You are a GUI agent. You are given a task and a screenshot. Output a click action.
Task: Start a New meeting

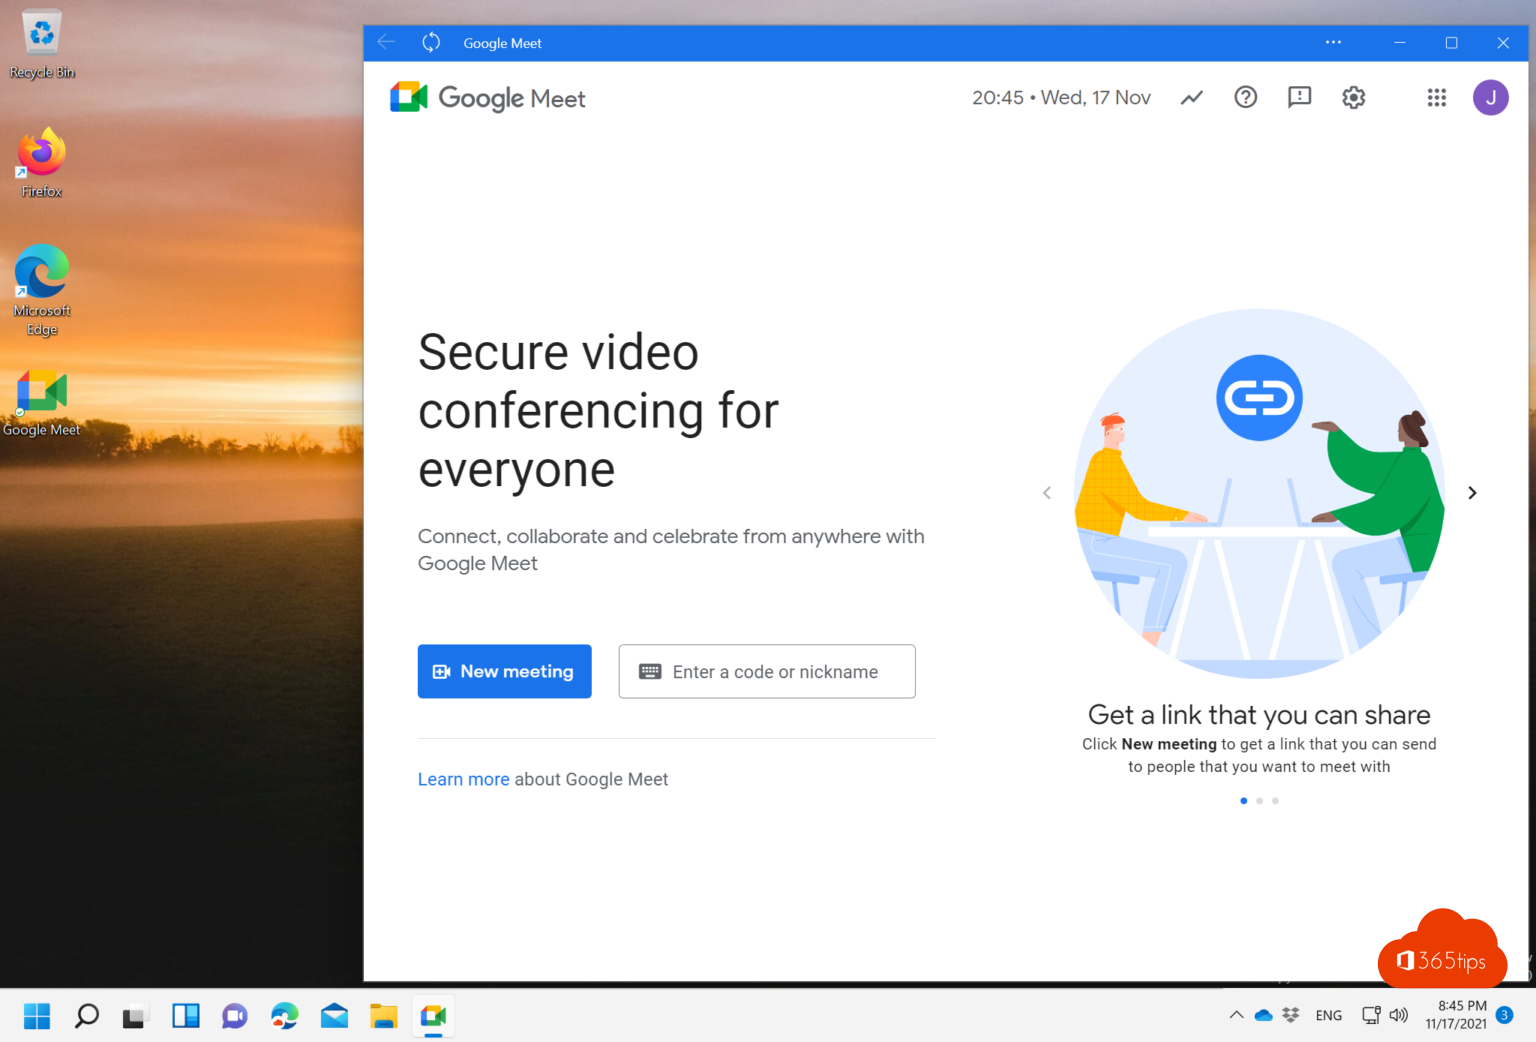[504, 671]
